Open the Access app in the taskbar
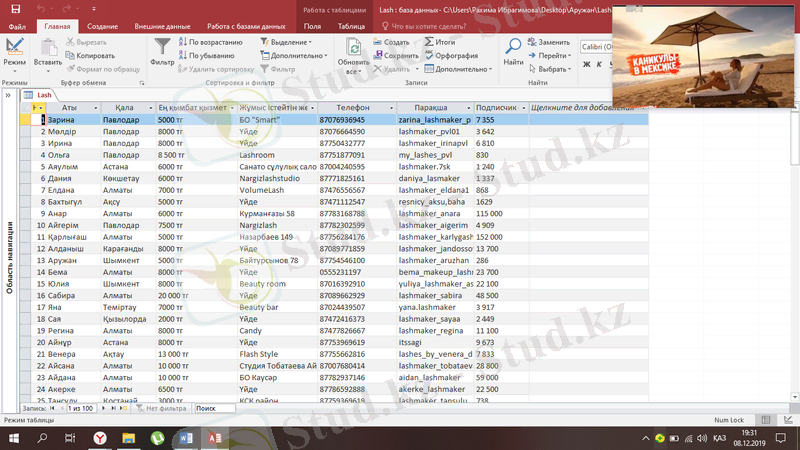The height and width of the screenshot is (450, 800). point(215,438)
